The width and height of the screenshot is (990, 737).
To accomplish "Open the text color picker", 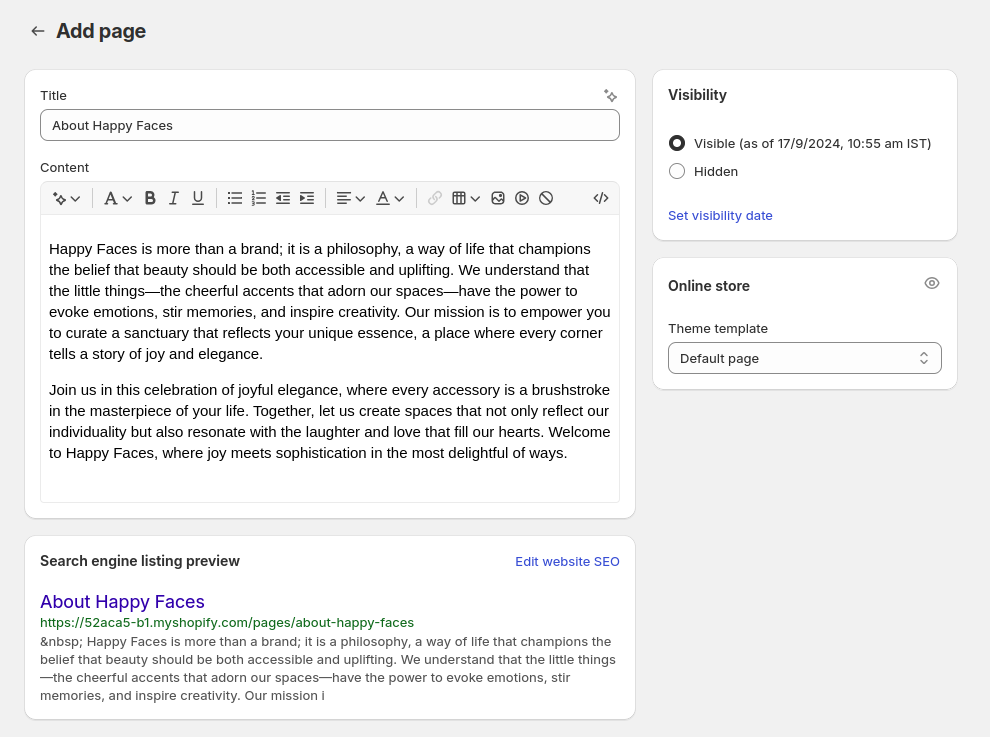I will [390, 198].
